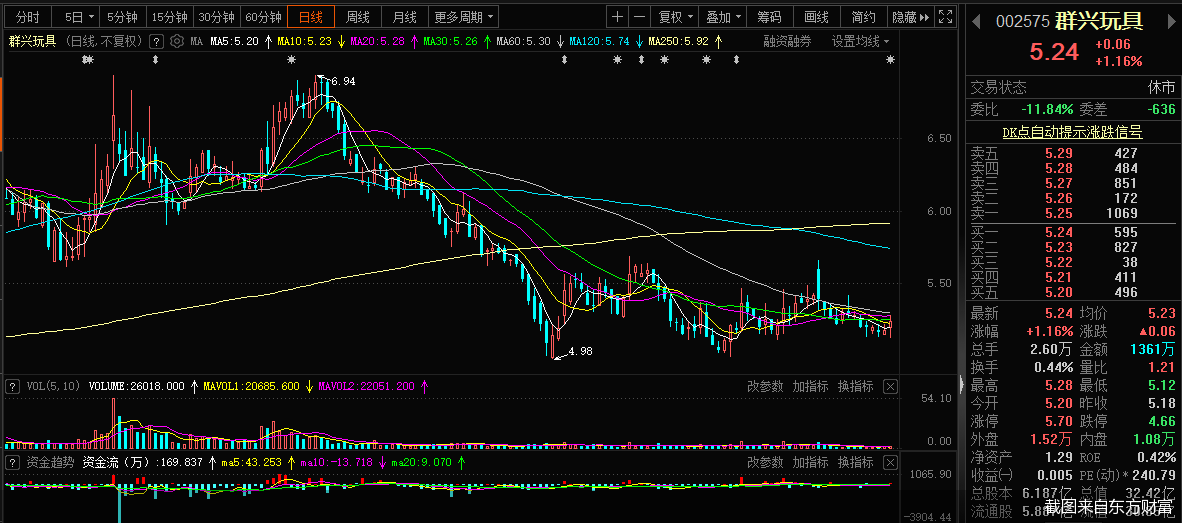
Task: Go to previous stock with left arrow
Action: click(977, 22)
